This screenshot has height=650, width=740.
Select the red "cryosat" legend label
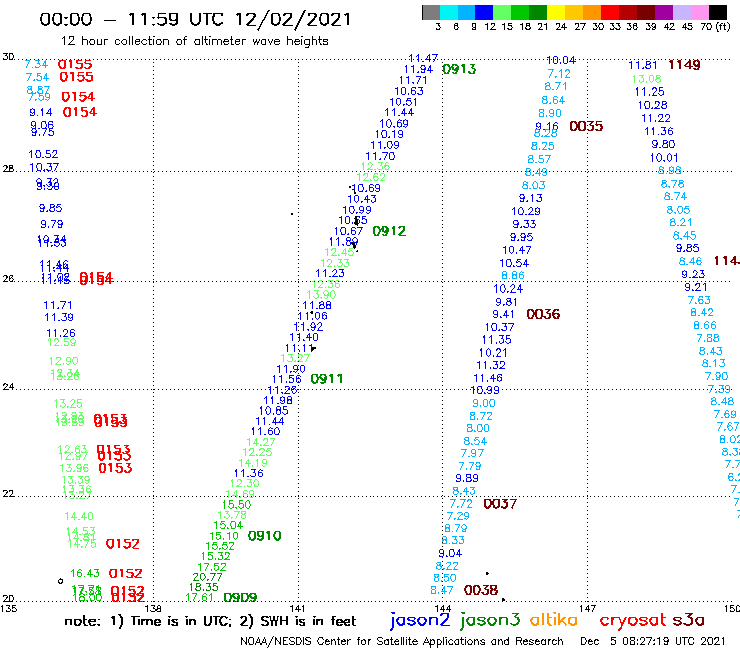633,620
